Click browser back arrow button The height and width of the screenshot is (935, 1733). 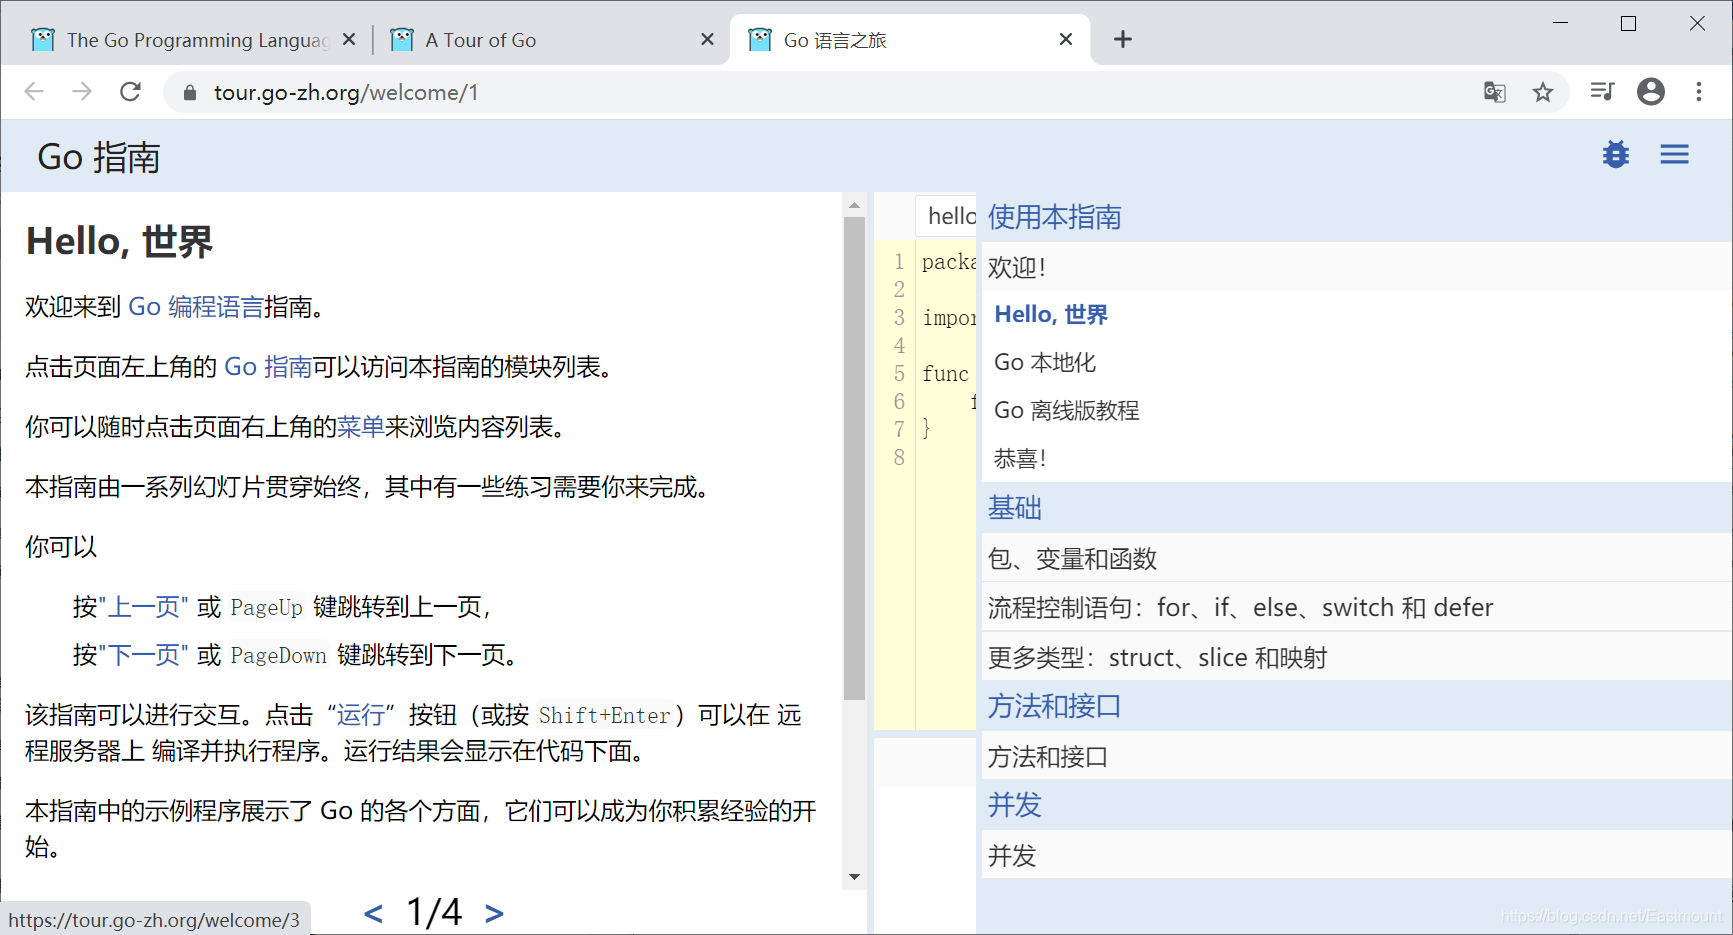(34, 92)
